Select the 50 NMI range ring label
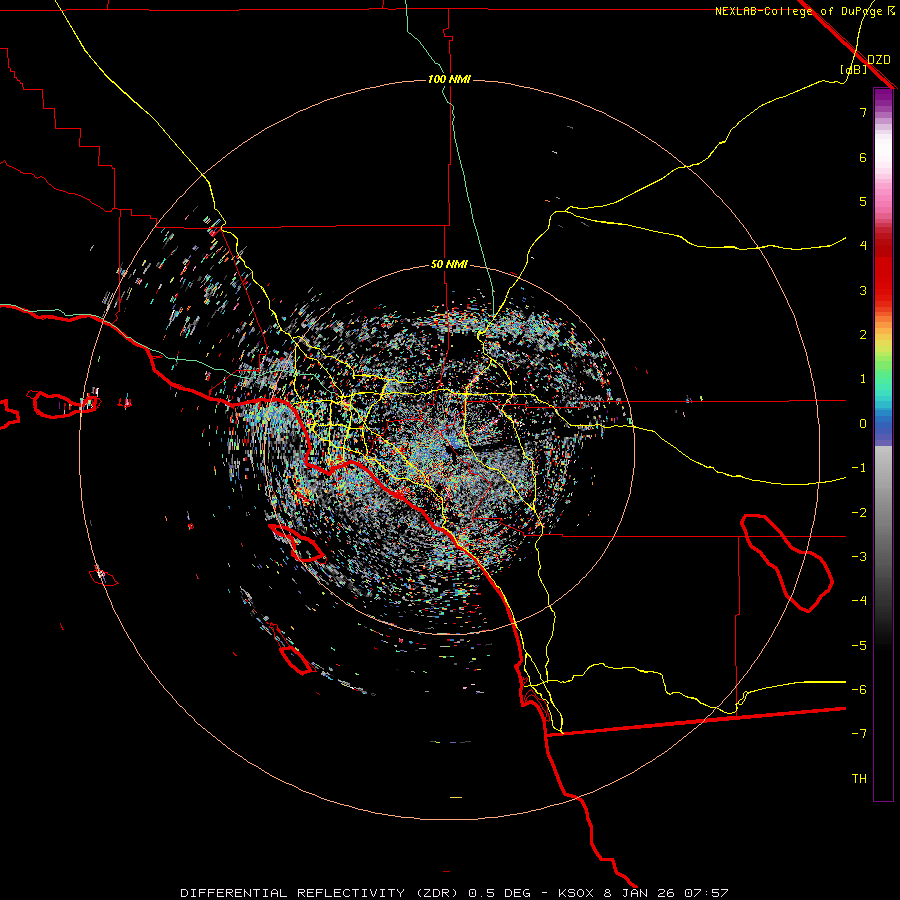The image size is (900, 900). [x=449, y=264]
